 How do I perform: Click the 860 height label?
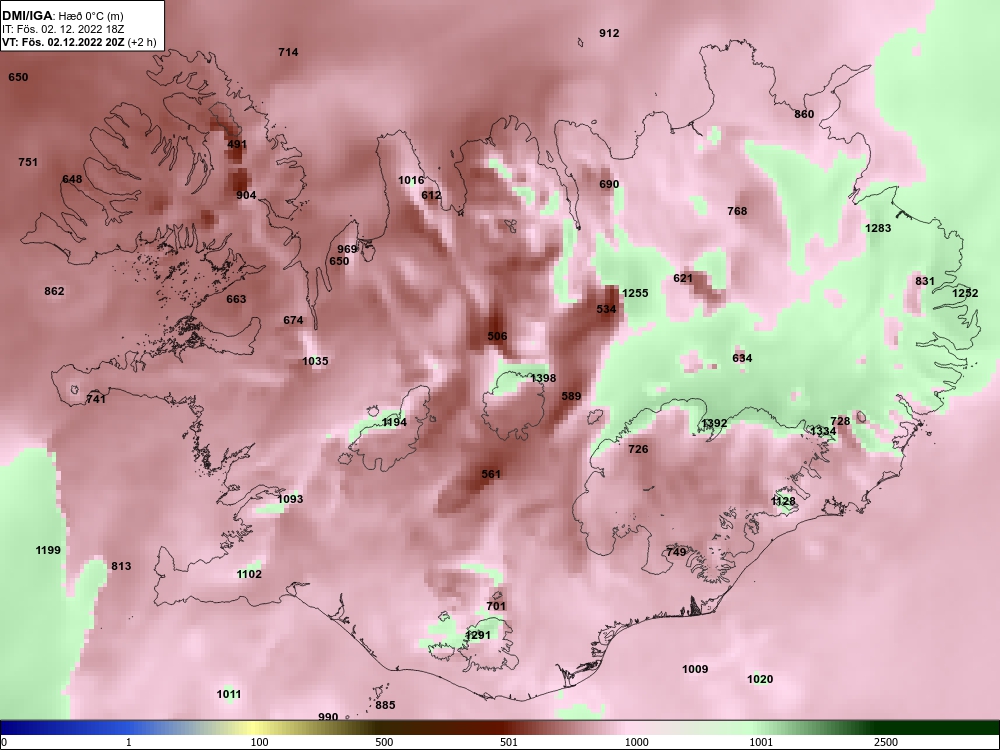(x=804, y=114)
